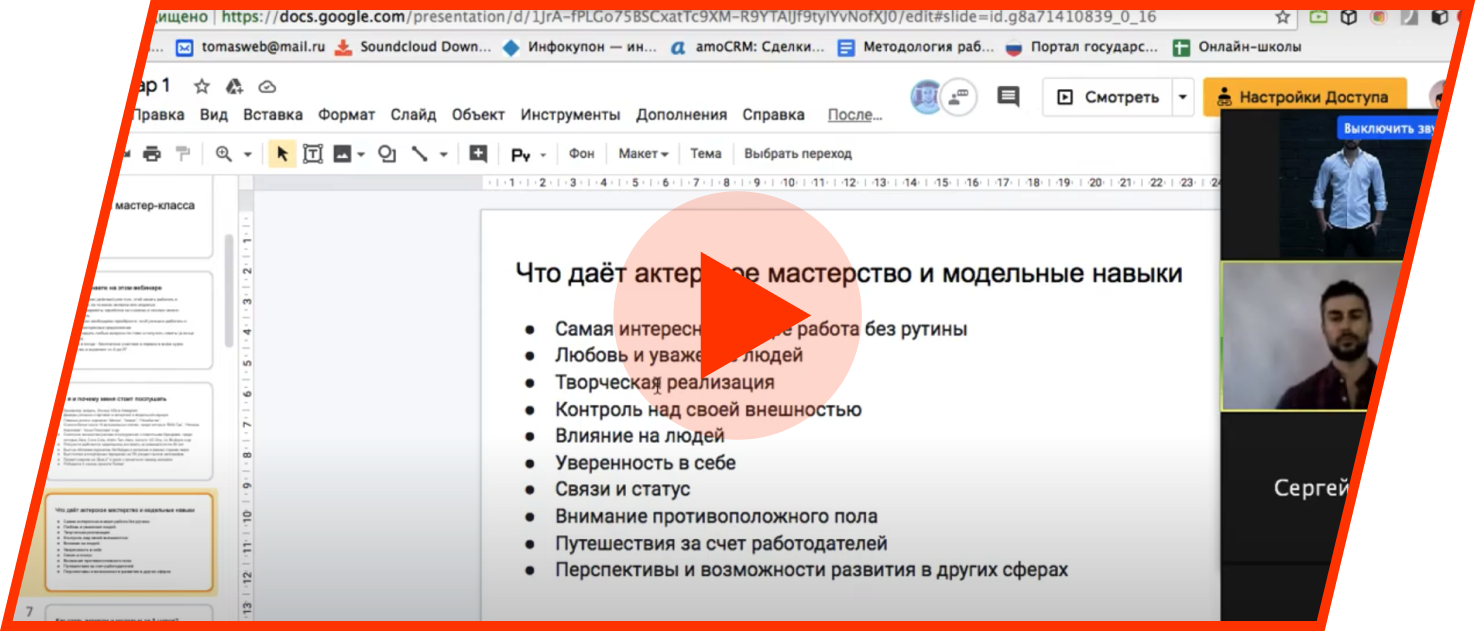The width and height of the screenshot is (1476, 631).
Task: Click the insert image icon
Action: (342, 154)
